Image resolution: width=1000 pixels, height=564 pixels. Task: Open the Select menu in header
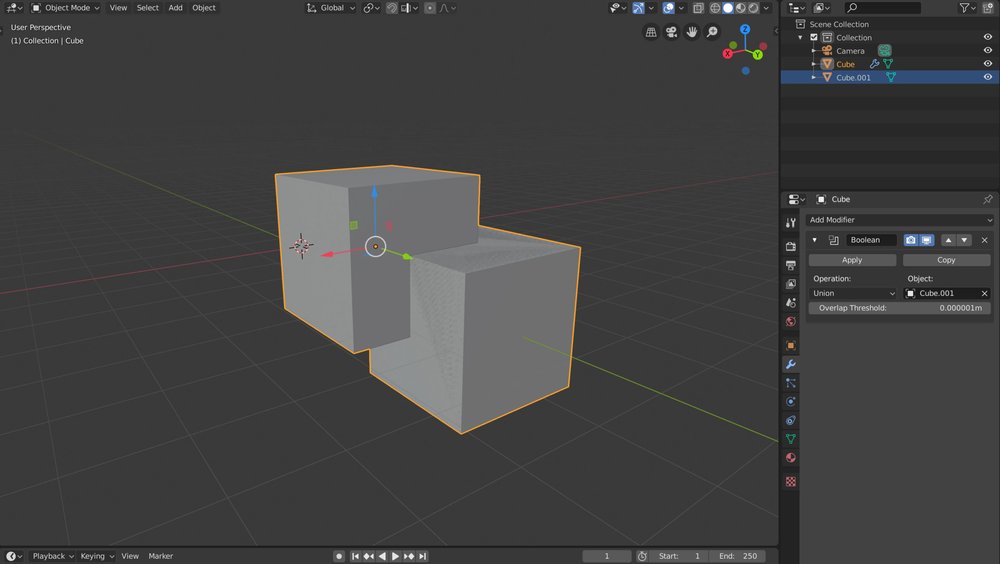point(147,8)
